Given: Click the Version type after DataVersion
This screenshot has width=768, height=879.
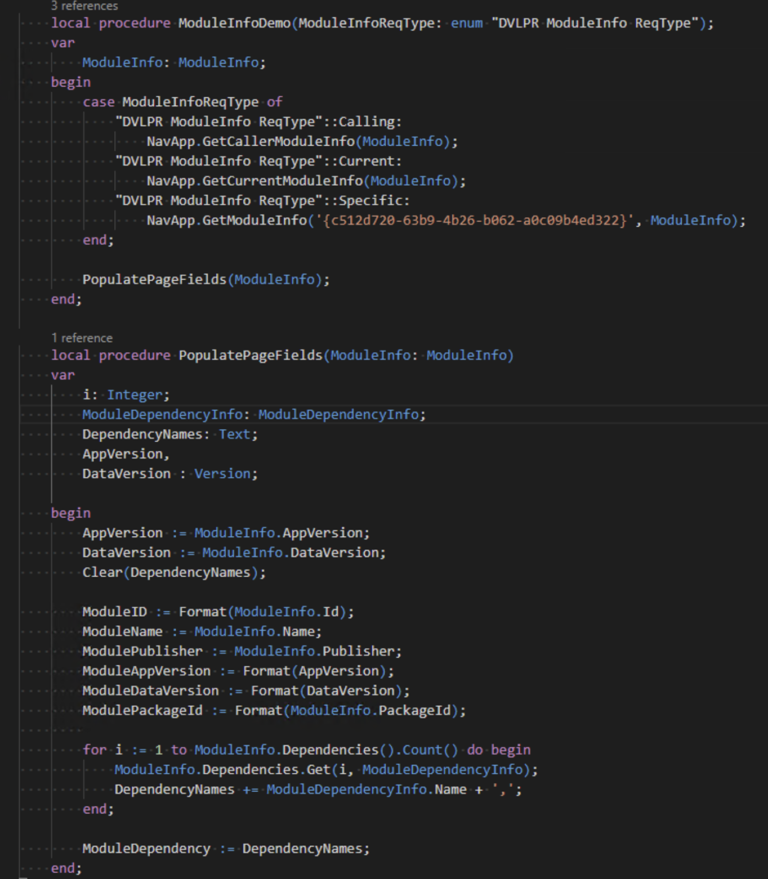Looking at the screenshot, I should coord(225,473).
